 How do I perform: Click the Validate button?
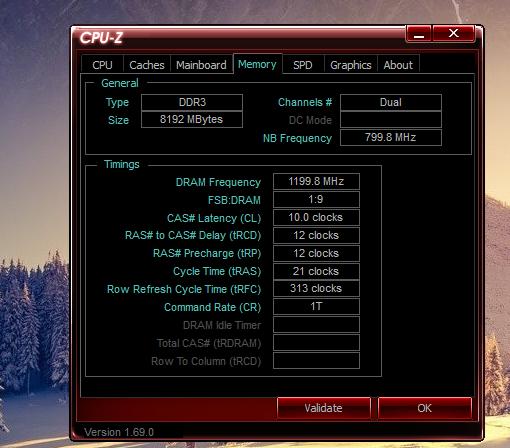[x=323, y=408]
